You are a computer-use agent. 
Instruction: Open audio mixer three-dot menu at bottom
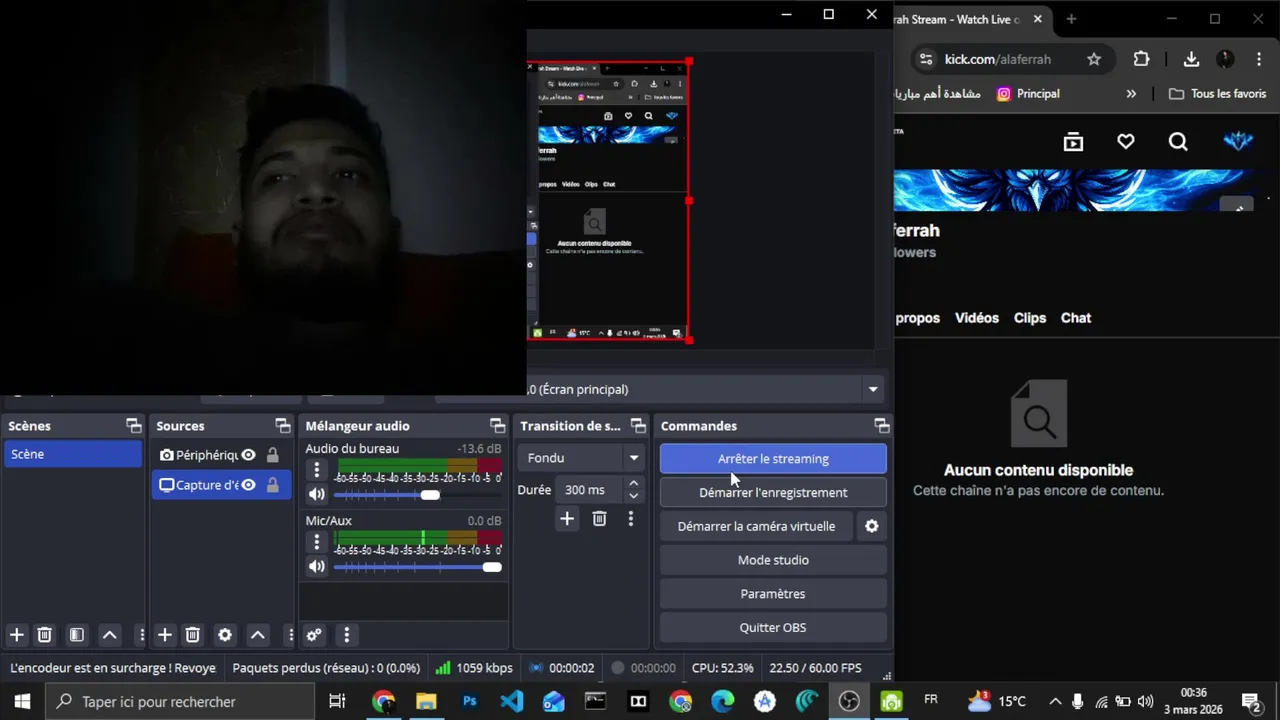[346, 635]
